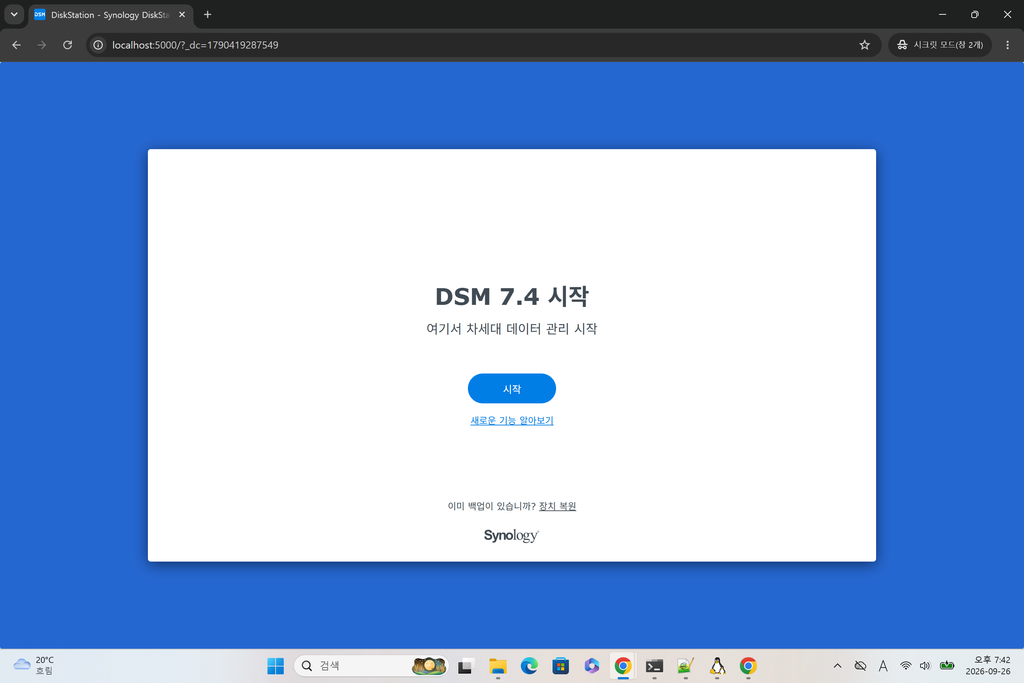Expand the hidden system tray icons chevron

(x=837, y=665)
